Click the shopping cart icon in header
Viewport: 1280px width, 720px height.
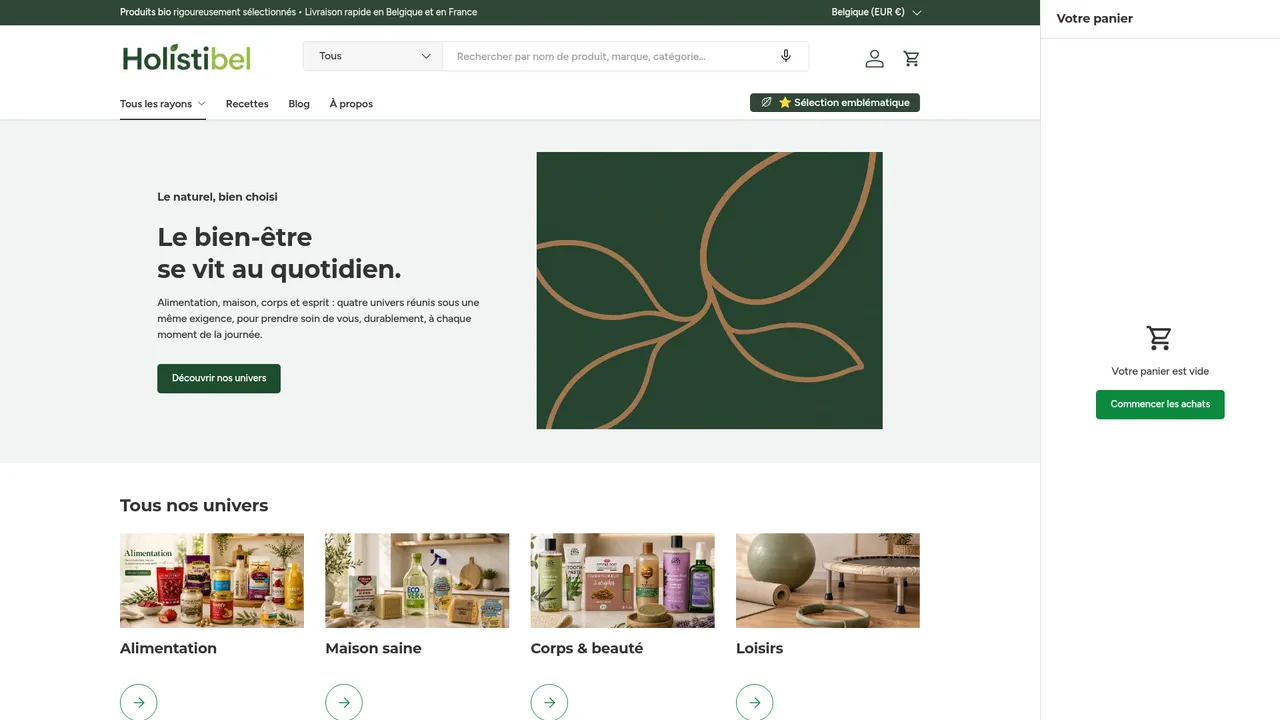911,58
